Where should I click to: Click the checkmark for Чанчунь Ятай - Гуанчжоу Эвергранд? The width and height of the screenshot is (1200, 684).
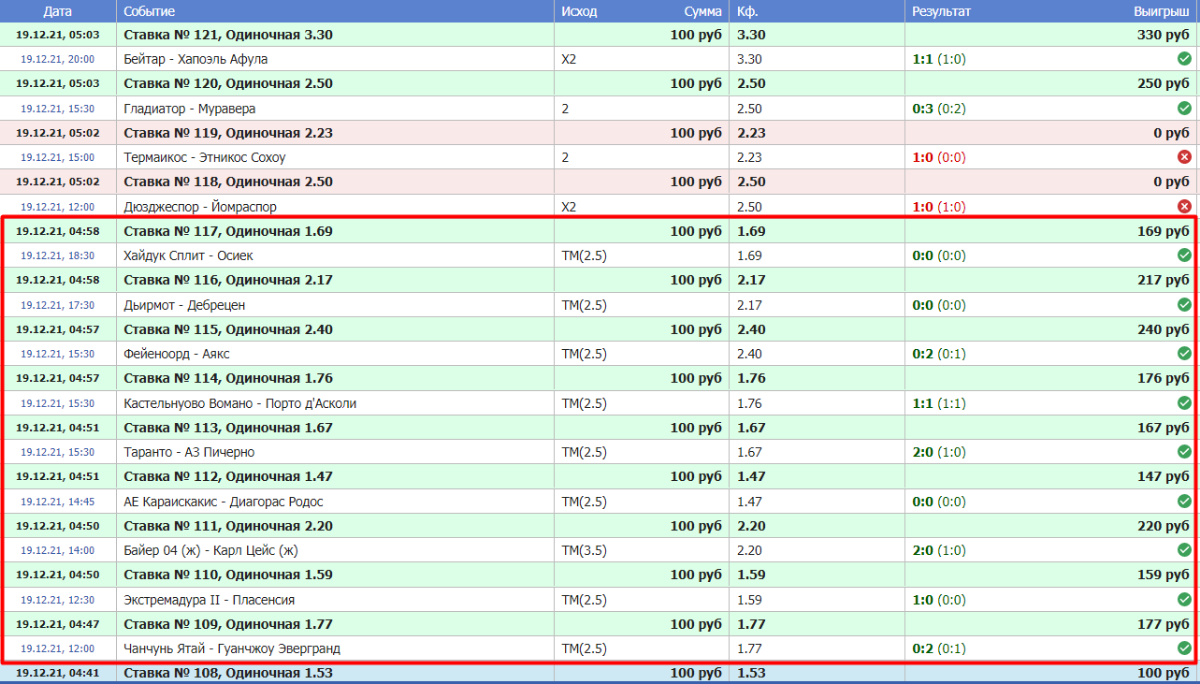pyautogui.click(x=1184, y=648)
